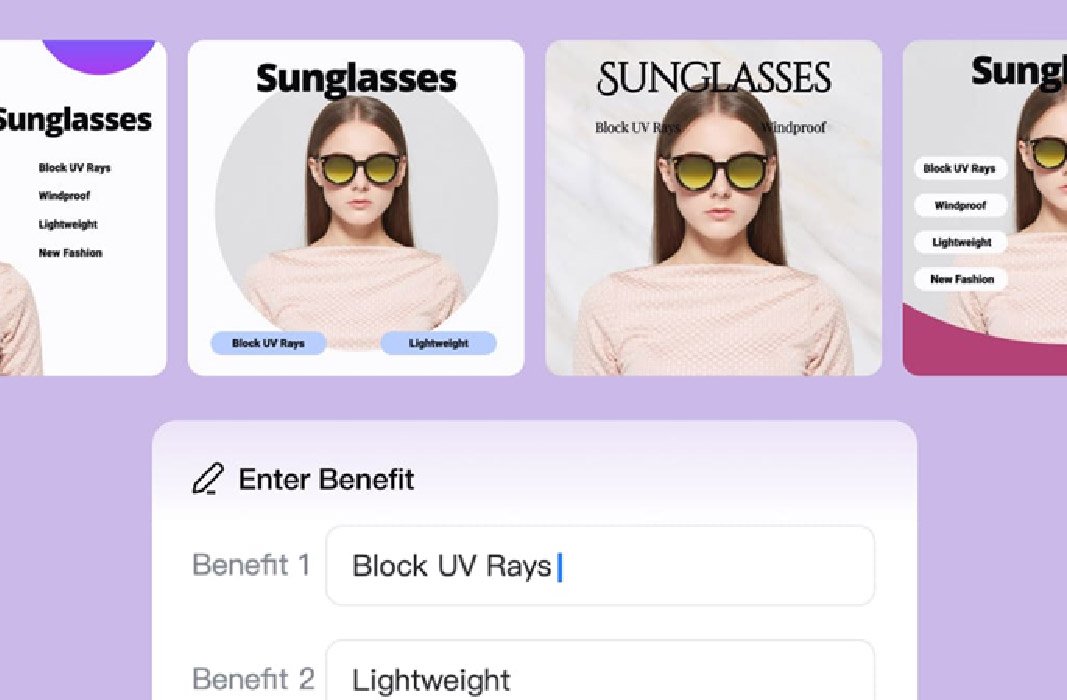Click the bold Sunglasses title above circular portrait
This screenshot has height=700, width=1067.
tap(356, 79)
